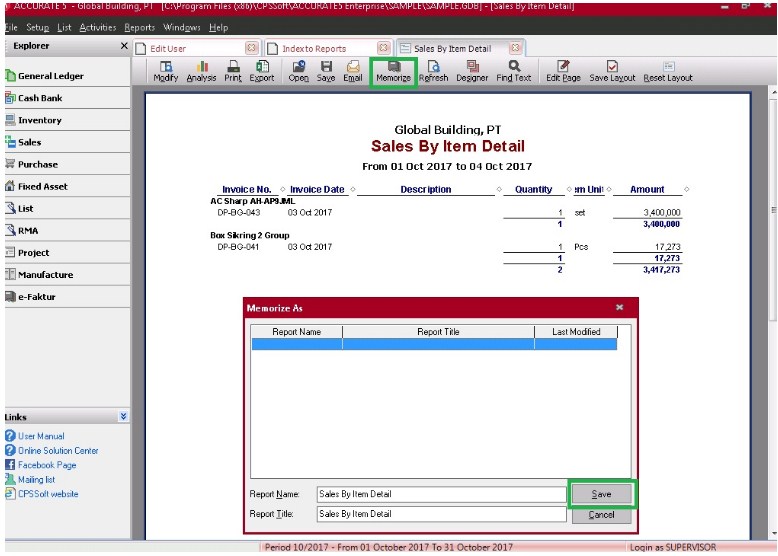Sort by Last Modified column header
This screenshot has width=778, height=556.
pyautogui.click(x=577, y=331)
